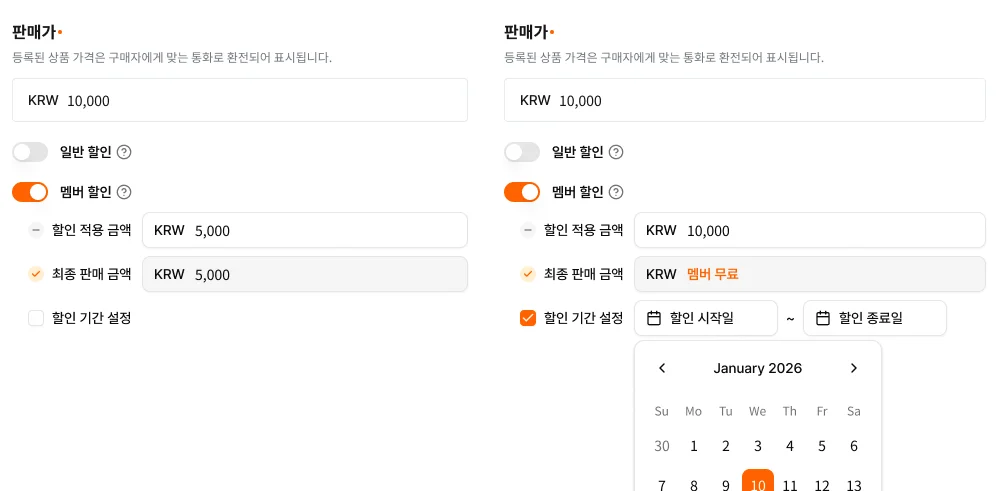Click check icon beside left panel's 최종 판매 금액

pyautogui.click(x=36, y=274)
